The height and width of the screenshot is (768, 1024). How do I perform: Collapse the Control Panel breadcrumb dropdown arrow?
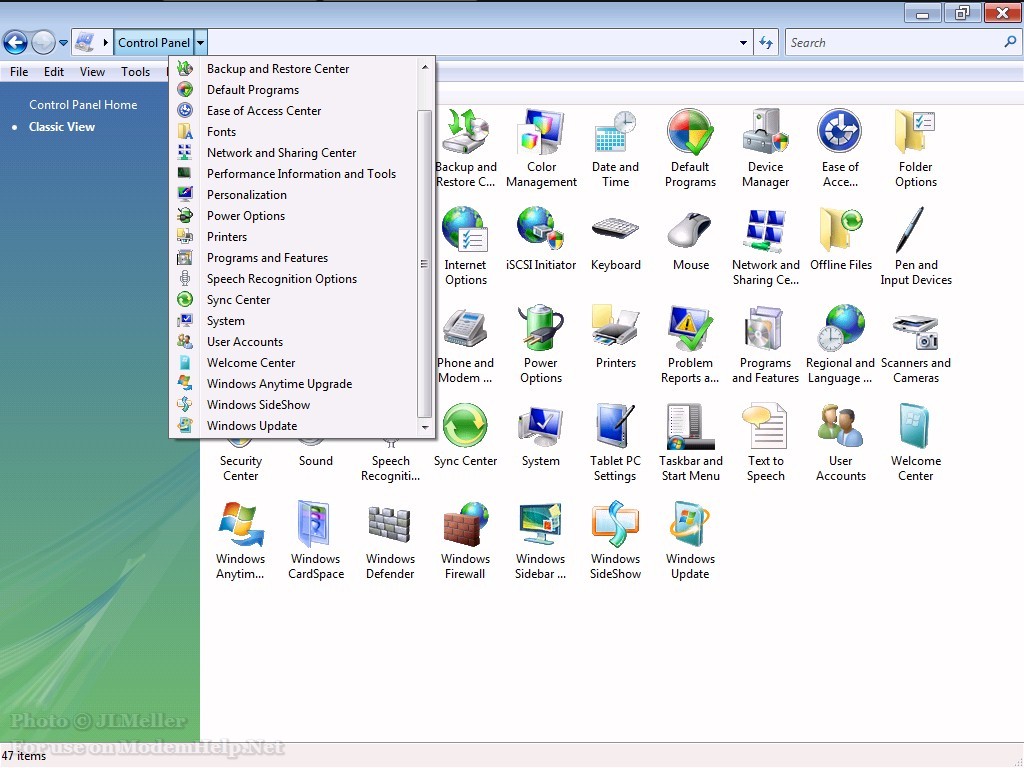point(201,43)
